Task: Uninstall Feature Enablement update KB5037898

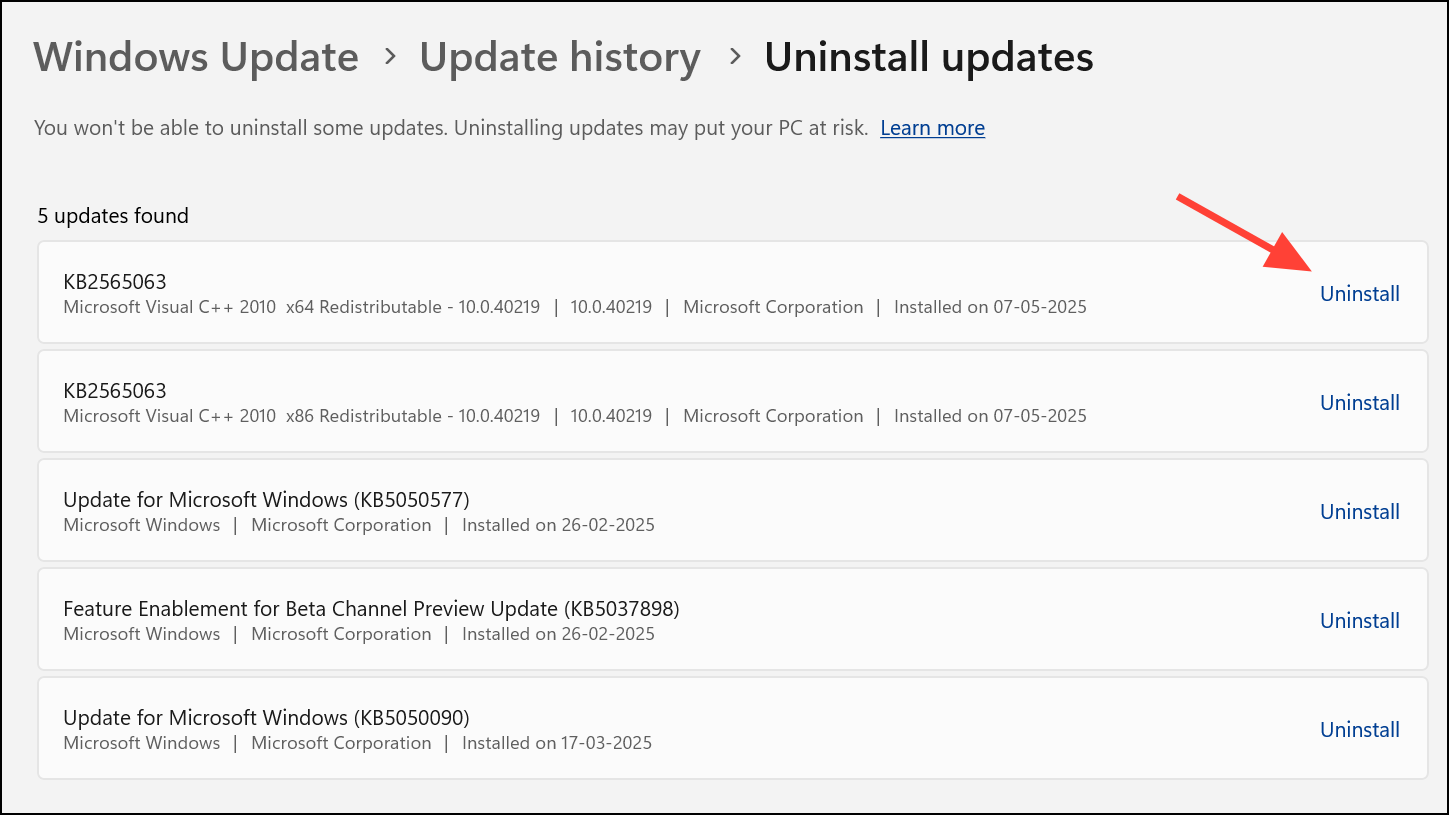Action: [1360, 620]
